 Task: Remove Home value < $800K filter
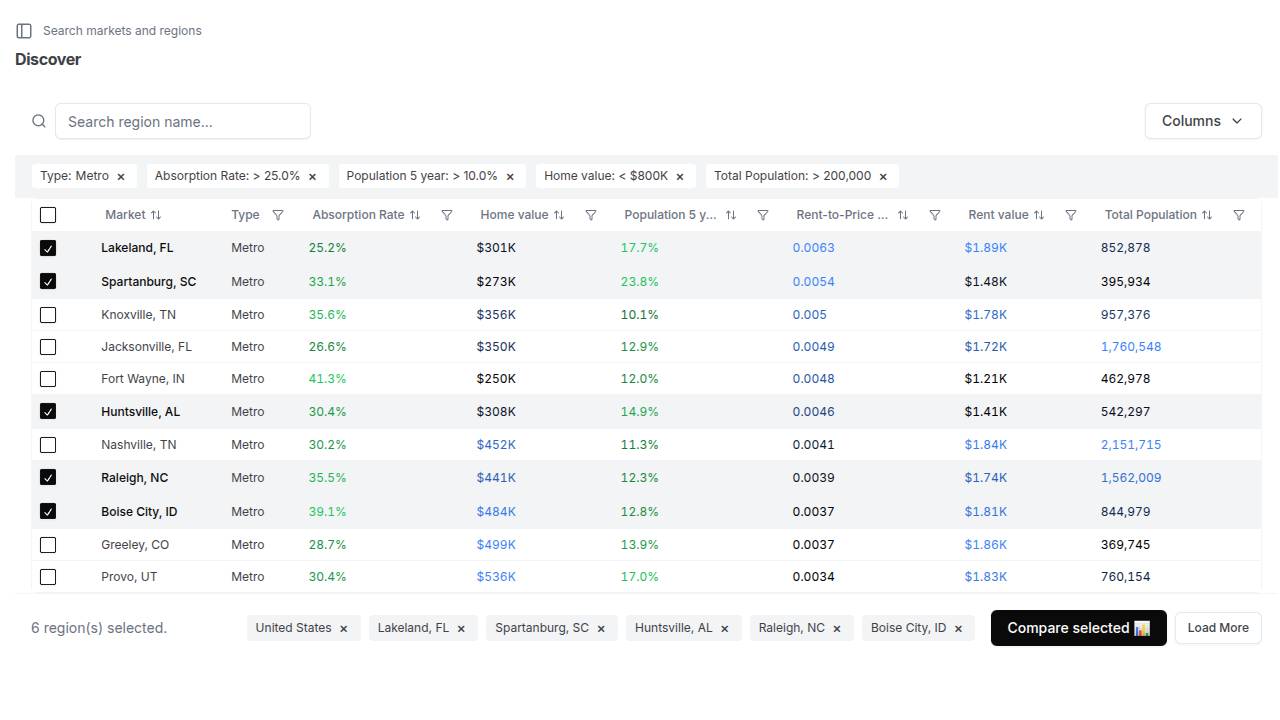point(680,177)
